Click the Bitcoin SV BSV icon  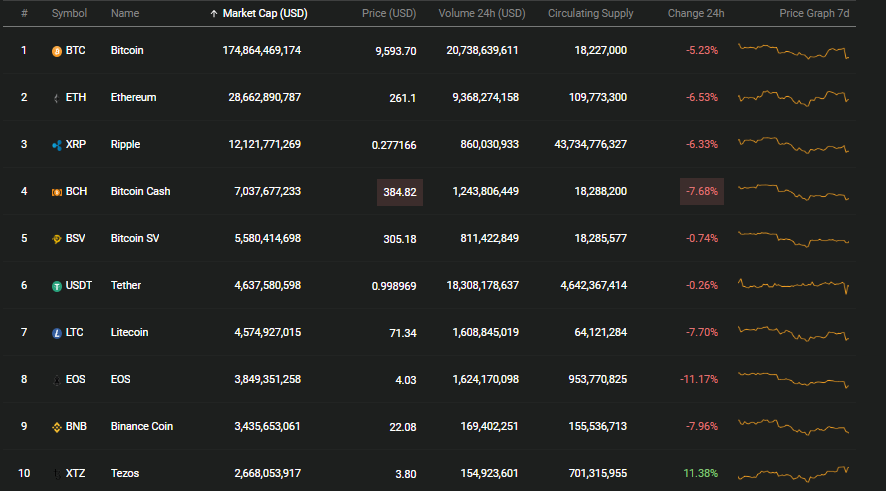coord(57,239)
